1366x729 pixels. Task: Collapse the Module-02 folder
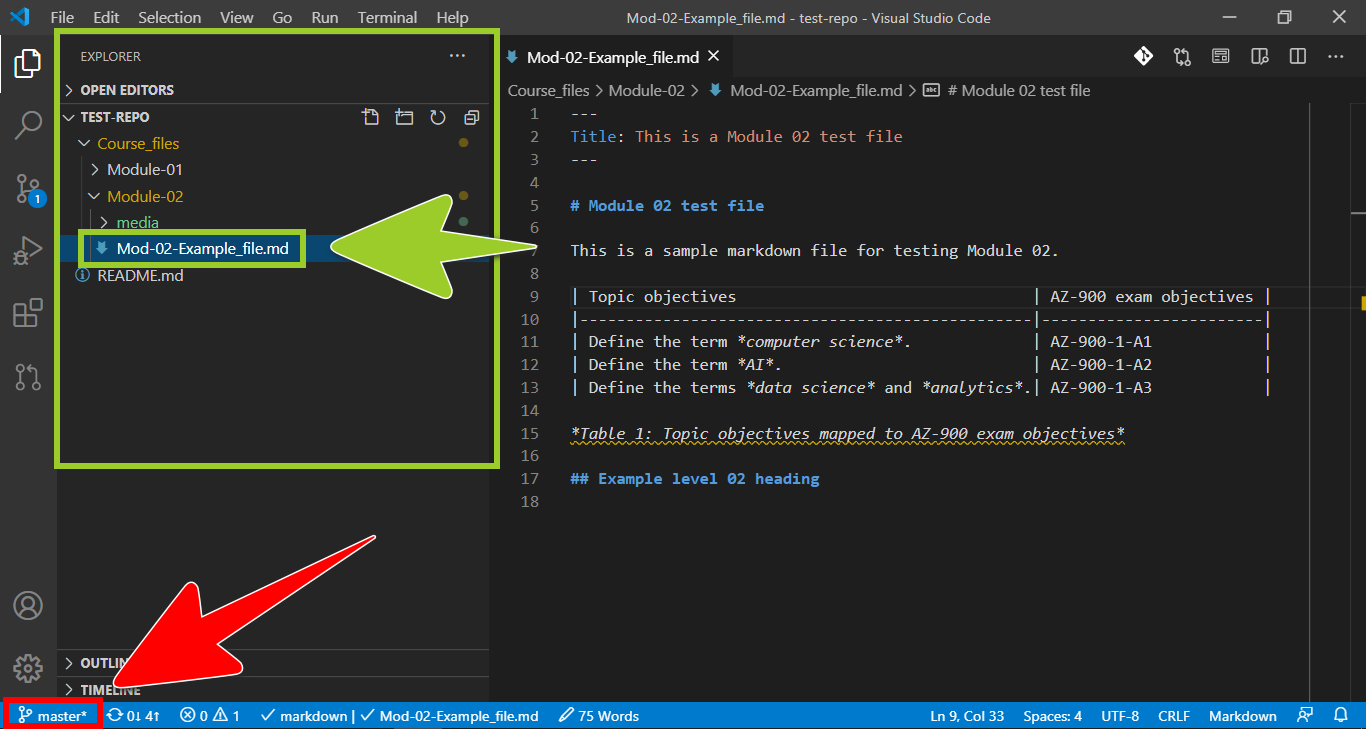tap(95, 196)
